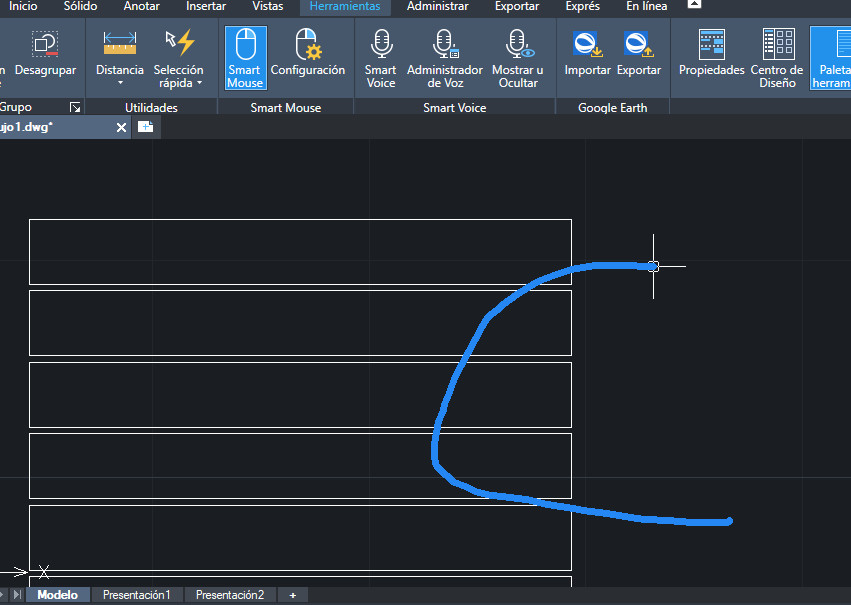This screenshot has width=851, height=605.
Task: Click the Smart Voice panel label
Action: click(x=455, y=108)
